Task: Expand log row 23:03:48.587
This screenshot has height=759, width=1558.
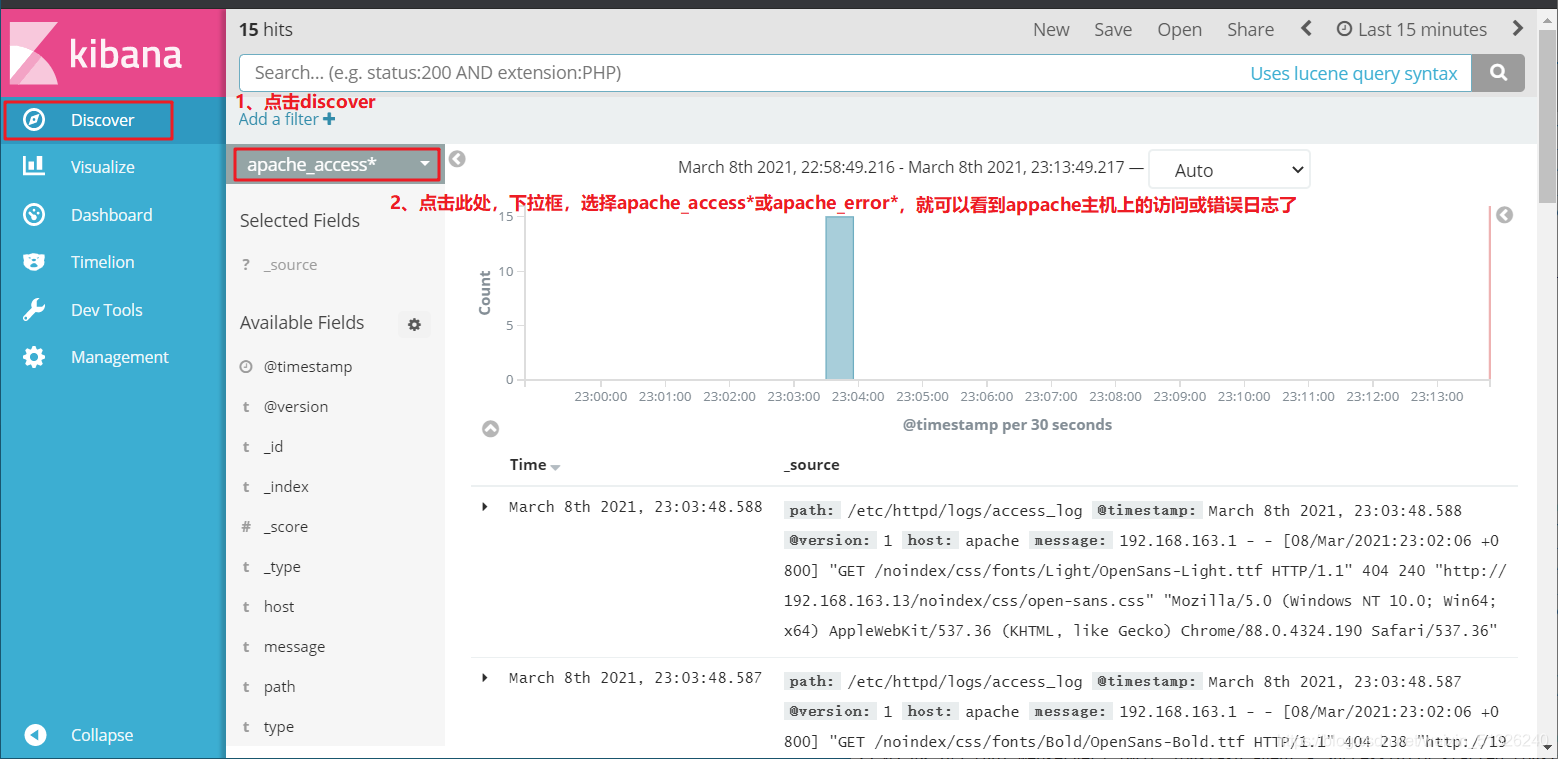Action: point(485,678)
